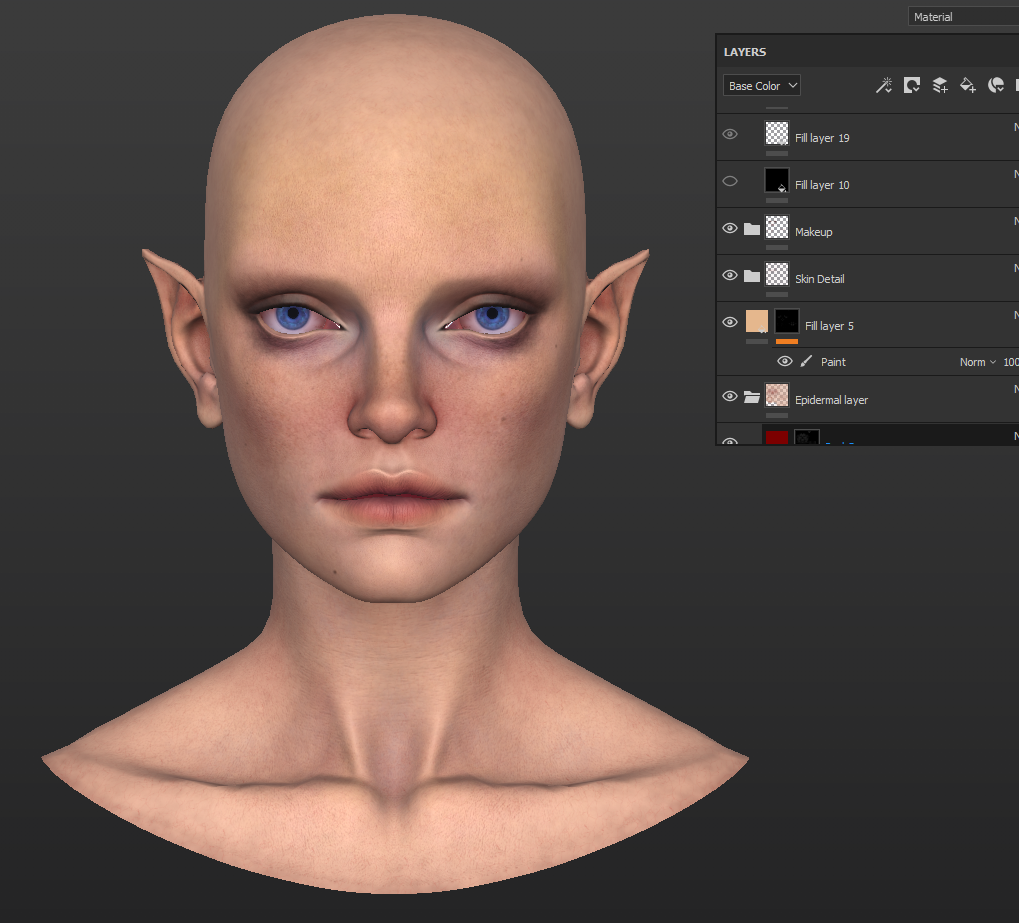The image size is (1019, 923).
Task: Click the Add fill layer bucket icon
Action: tap(968, 85)
